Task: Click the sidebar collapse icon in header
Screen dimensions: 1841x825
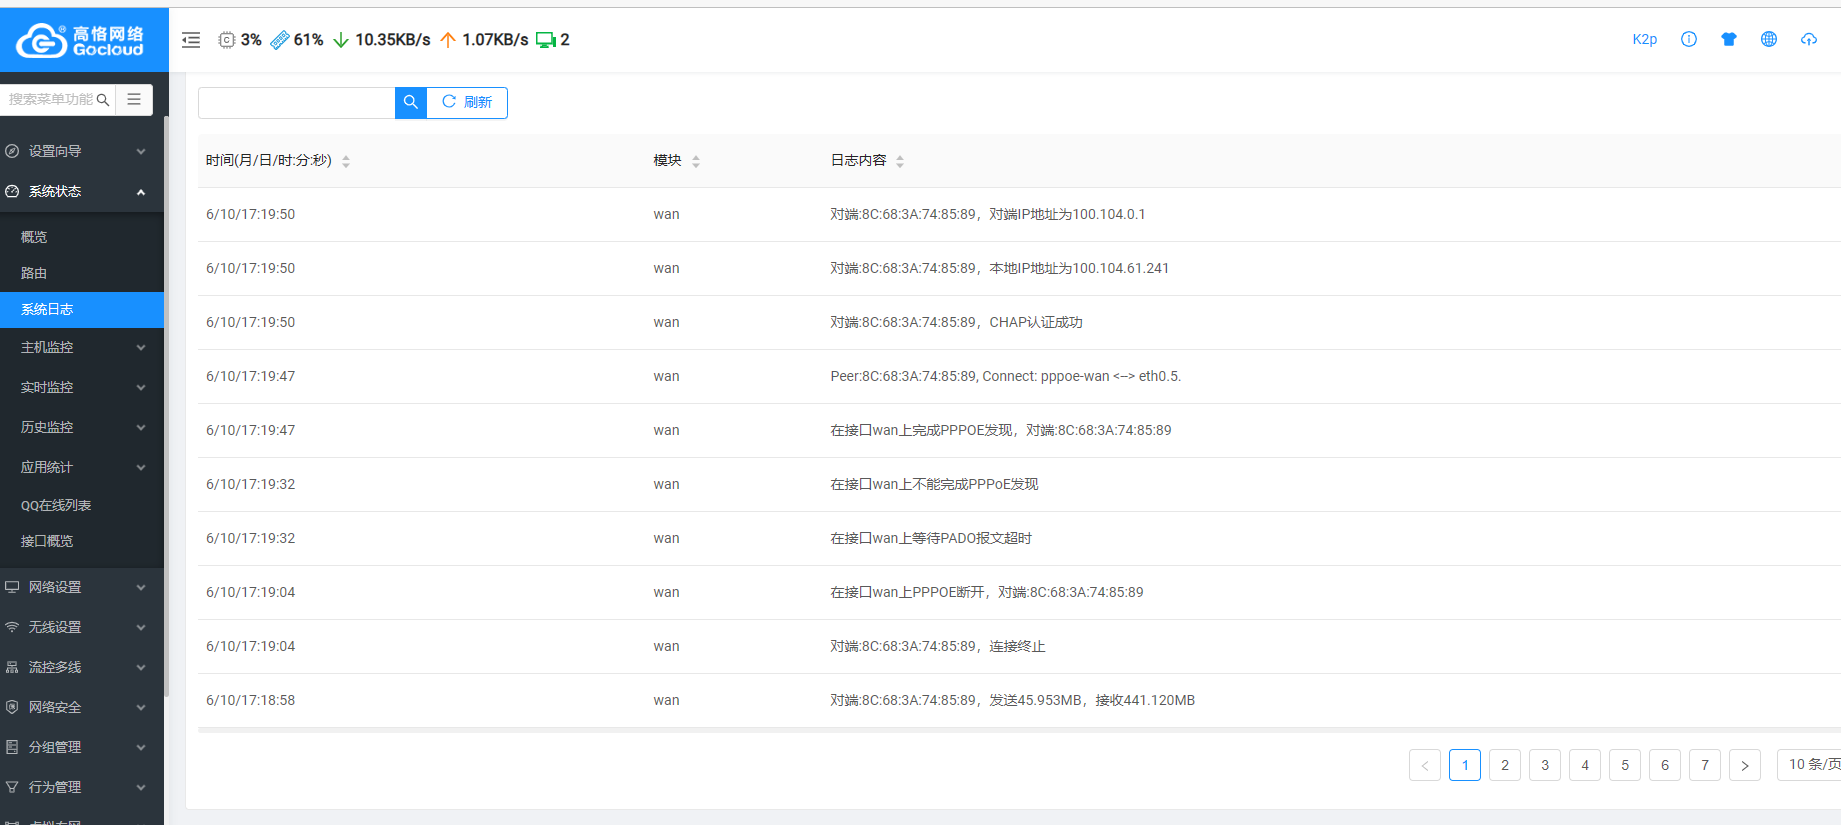Action: [x=191, y=40]
